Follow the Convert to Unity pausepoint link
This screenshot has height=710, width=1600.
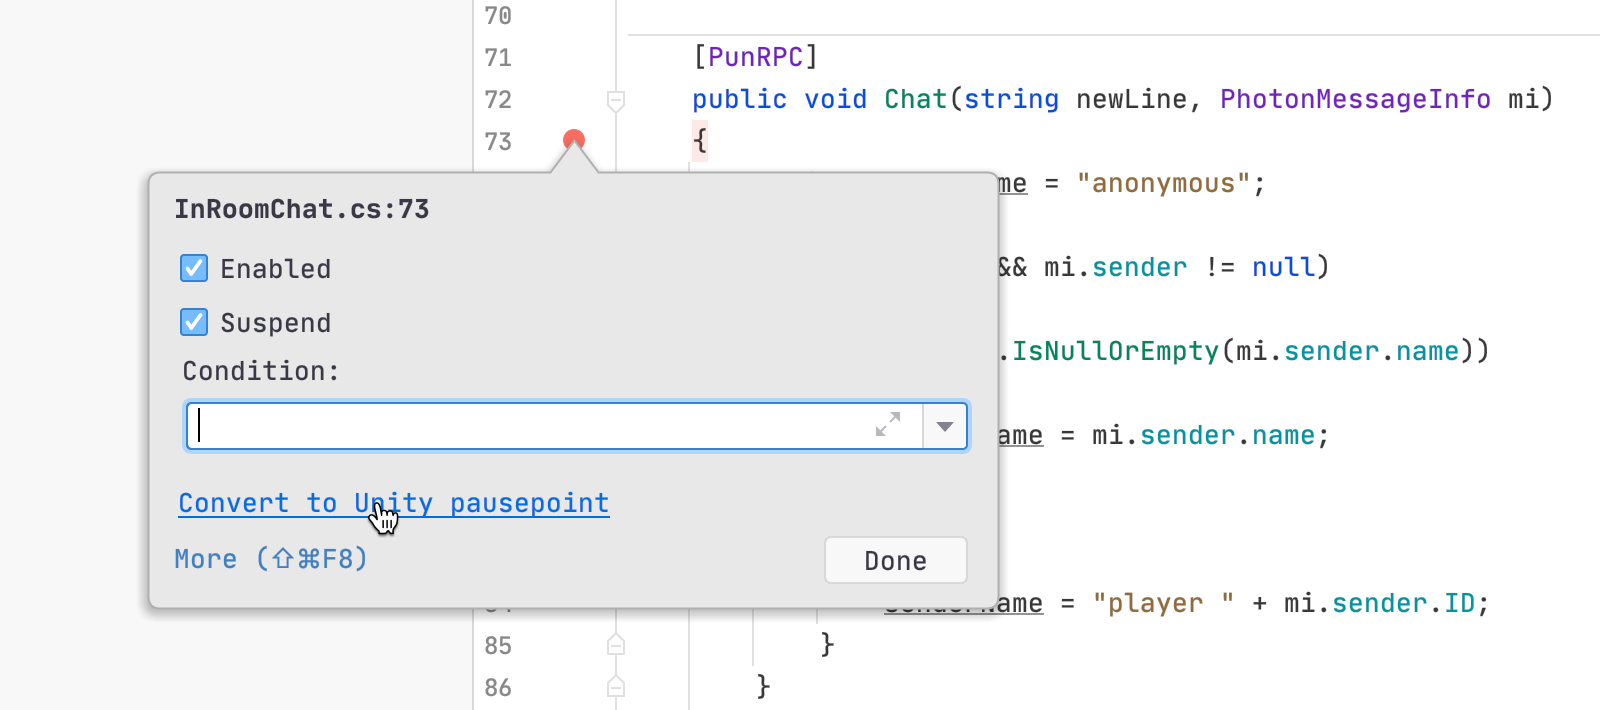point(394,503)
